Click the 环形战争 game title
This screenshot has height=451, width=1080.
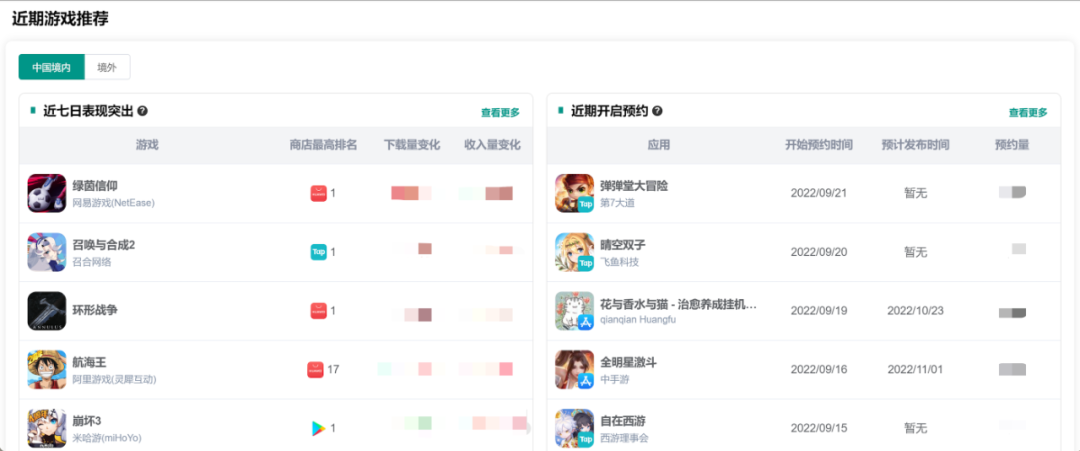pyautogui.click(x=95, y=310)
